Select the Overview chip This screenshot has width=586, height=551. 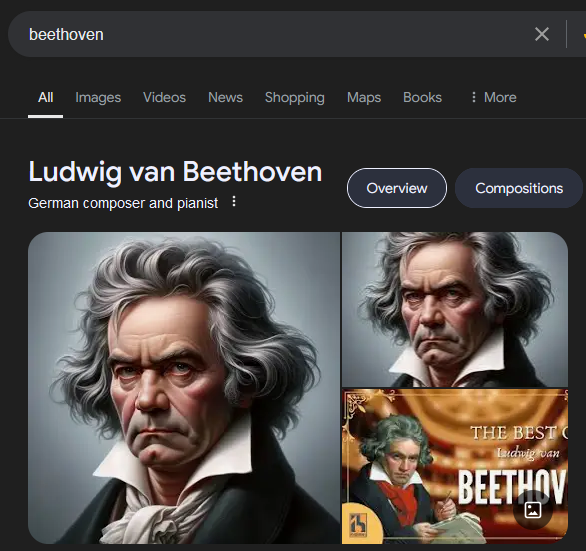(397, 188)
